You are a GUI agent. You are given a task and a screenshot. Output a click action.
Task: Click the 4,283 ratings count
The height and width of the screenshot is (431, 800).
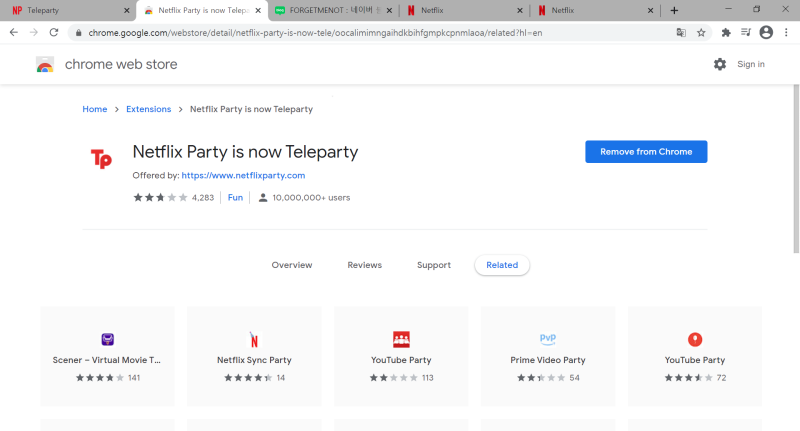(203, 198)
